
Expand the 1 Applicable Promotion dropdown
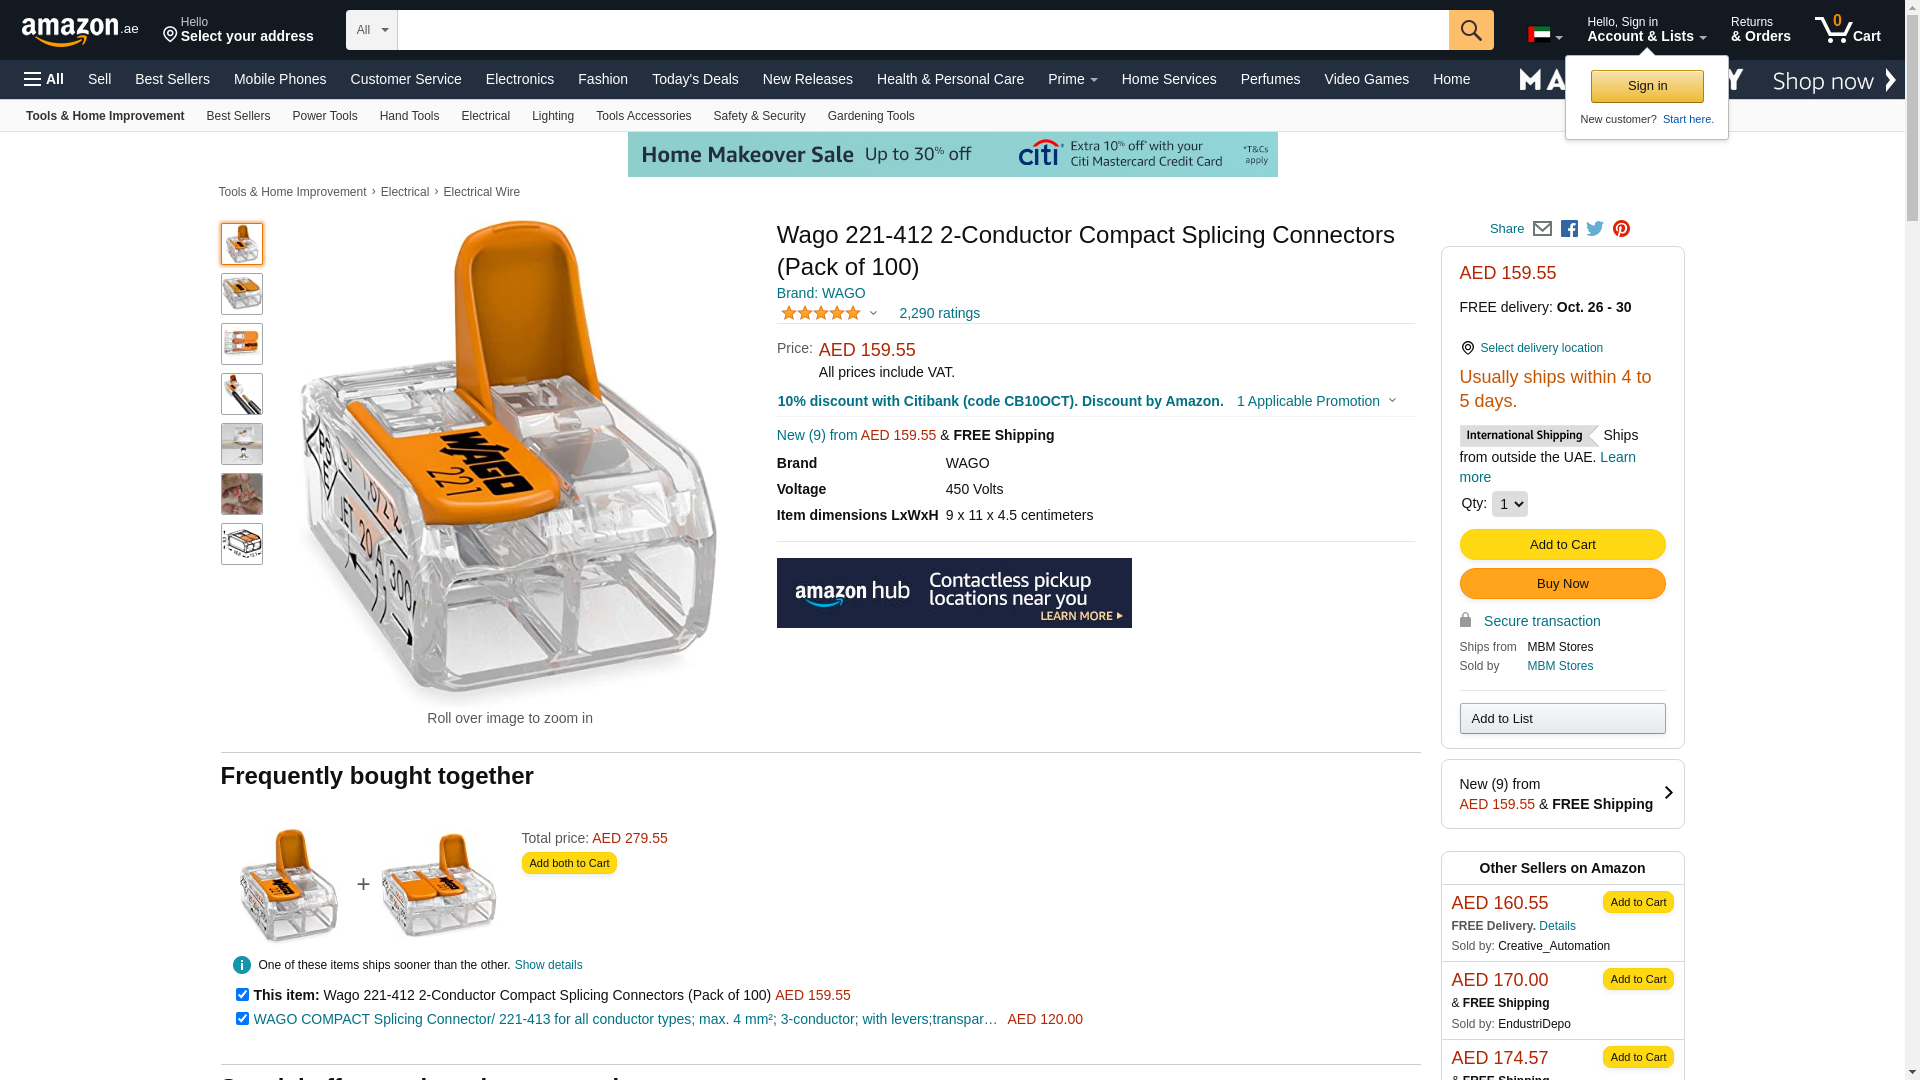click(1316, 401)
